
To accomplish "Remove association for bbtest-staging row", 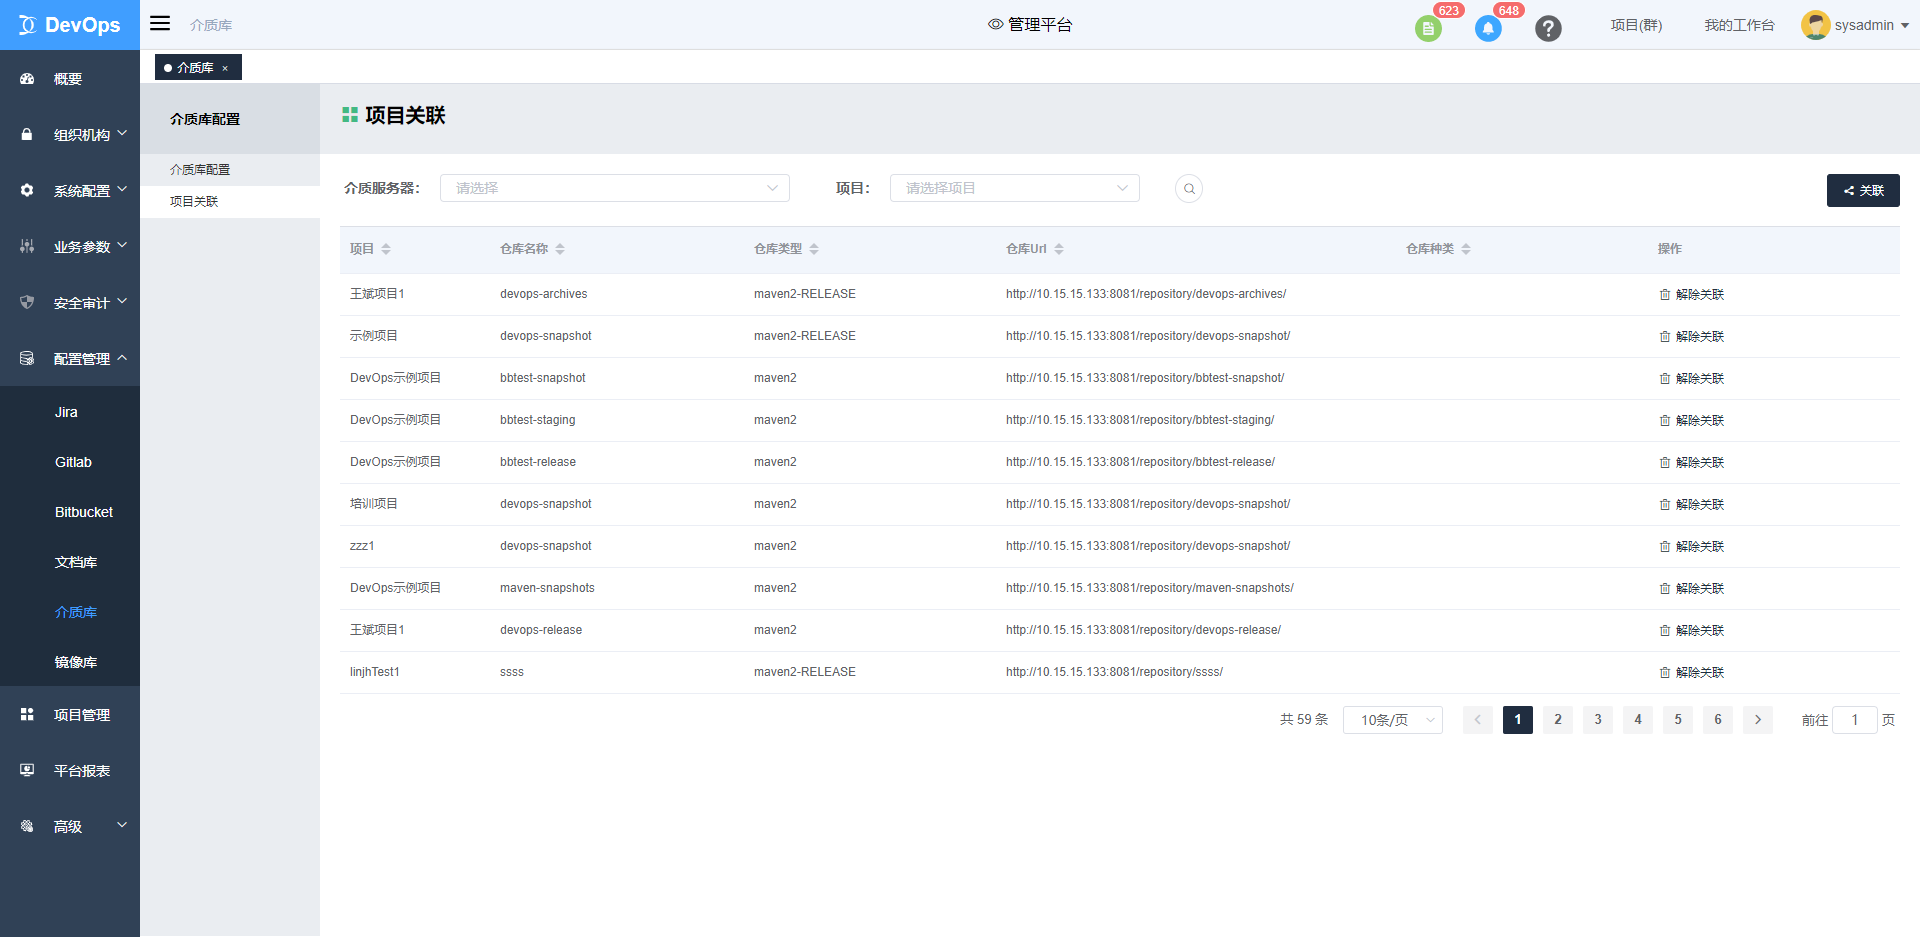I will tap(1692, 421).
